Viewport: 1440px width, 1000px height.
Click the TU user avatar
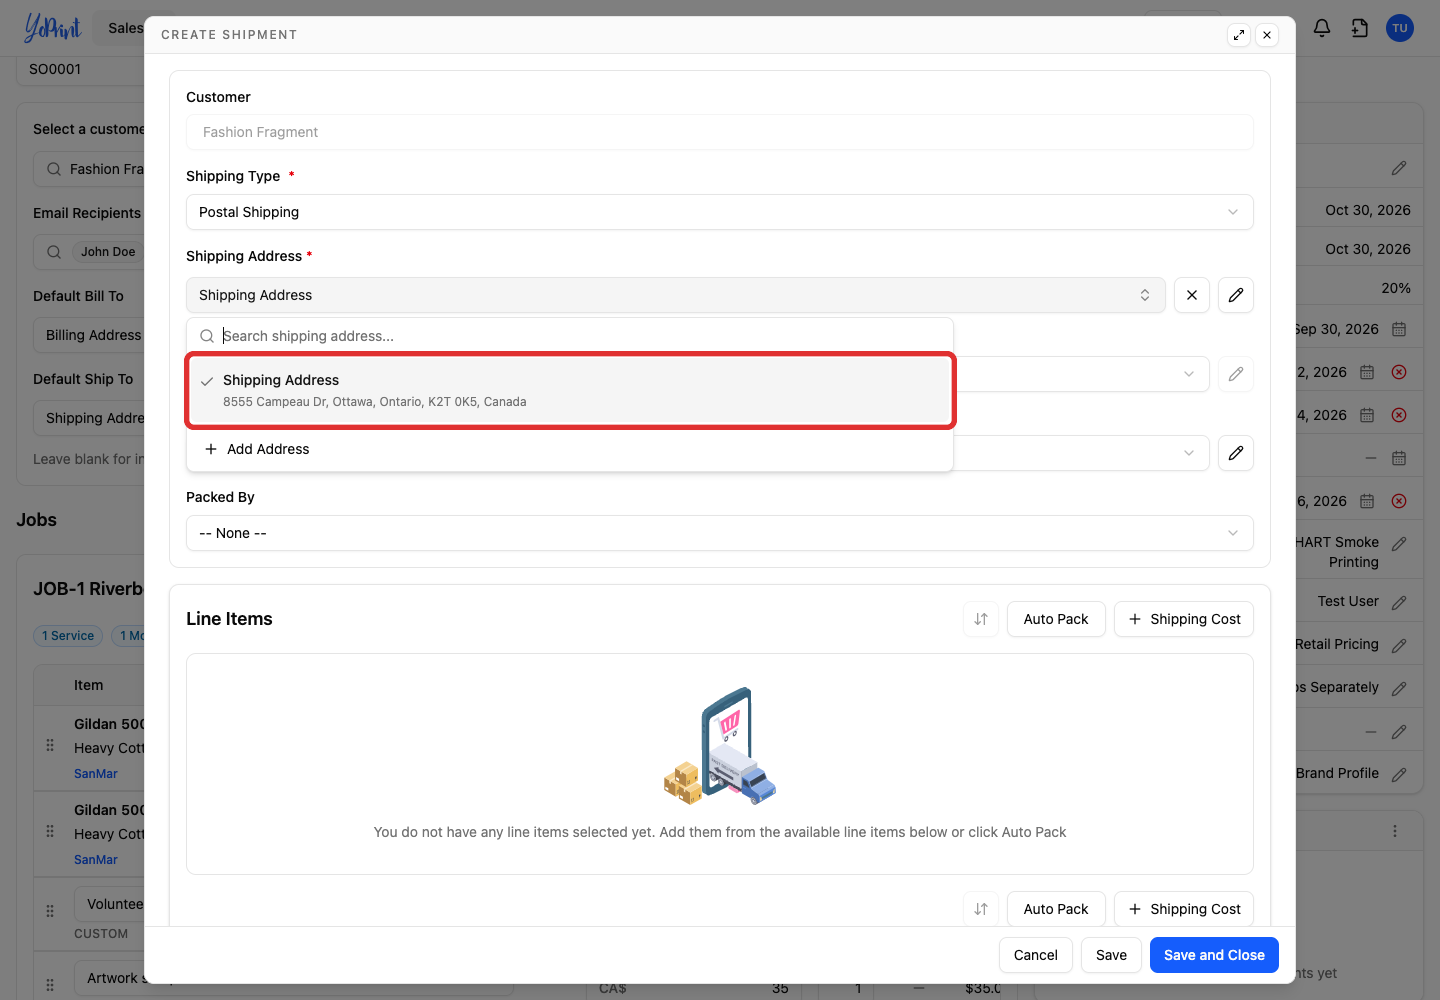pyautogui.click(x=1400, y=28)
